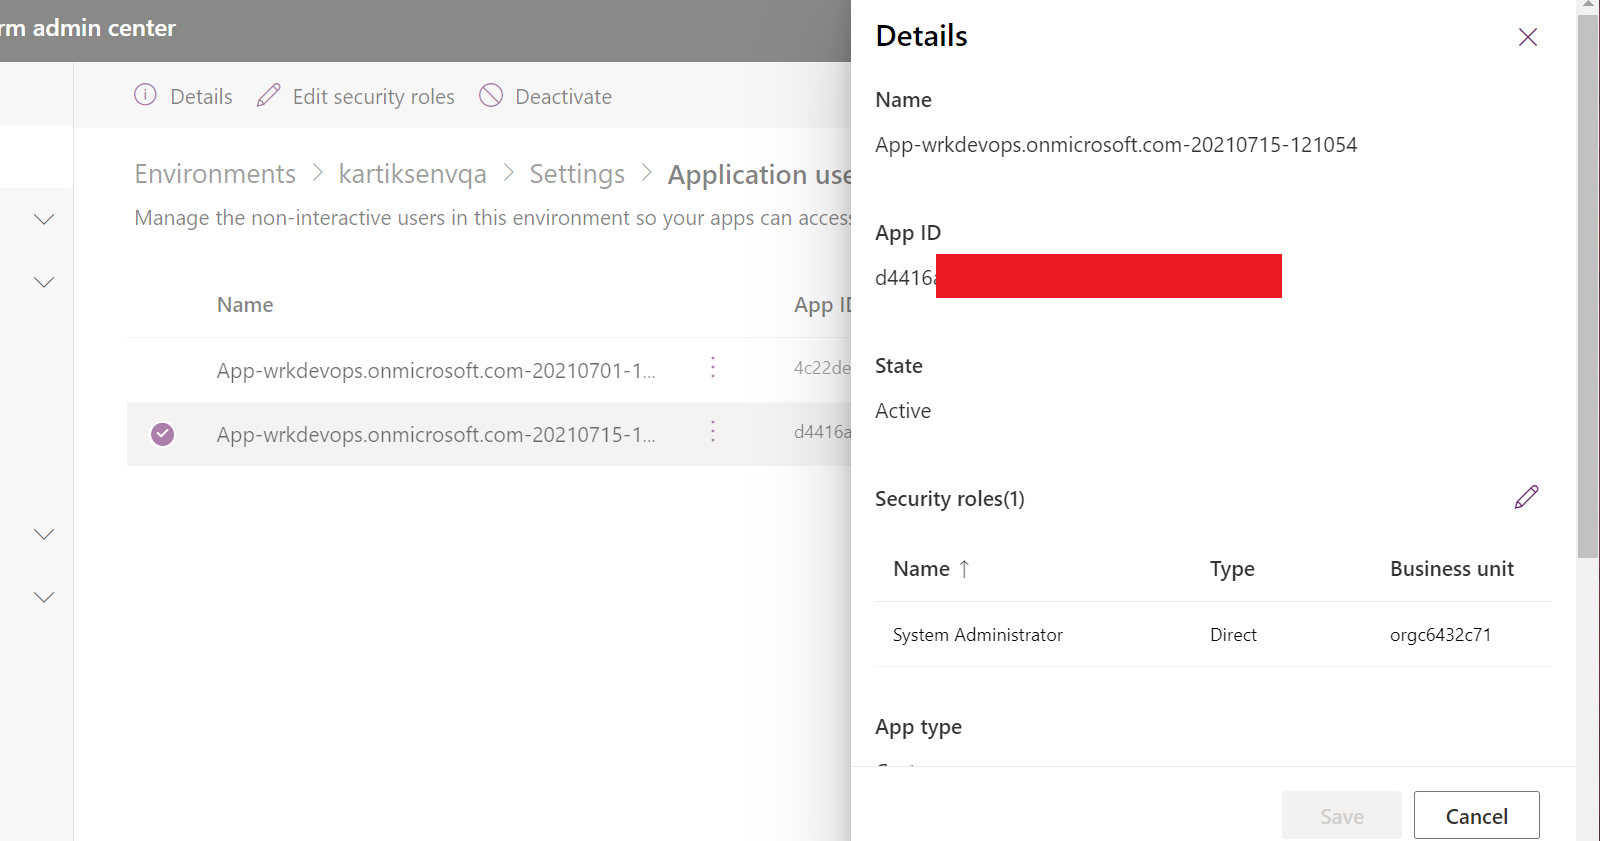This screenshot has height=841, width=1600.
Task: Click the Deactivate circle-slash icon
Action: (491, 96)
